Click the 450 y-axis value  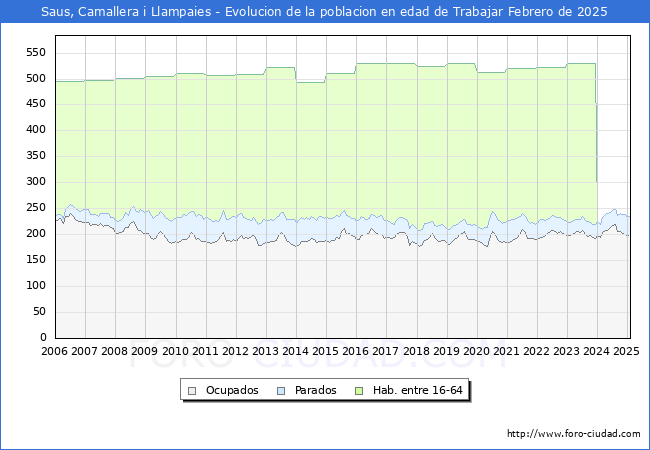(x=36, y=104)
